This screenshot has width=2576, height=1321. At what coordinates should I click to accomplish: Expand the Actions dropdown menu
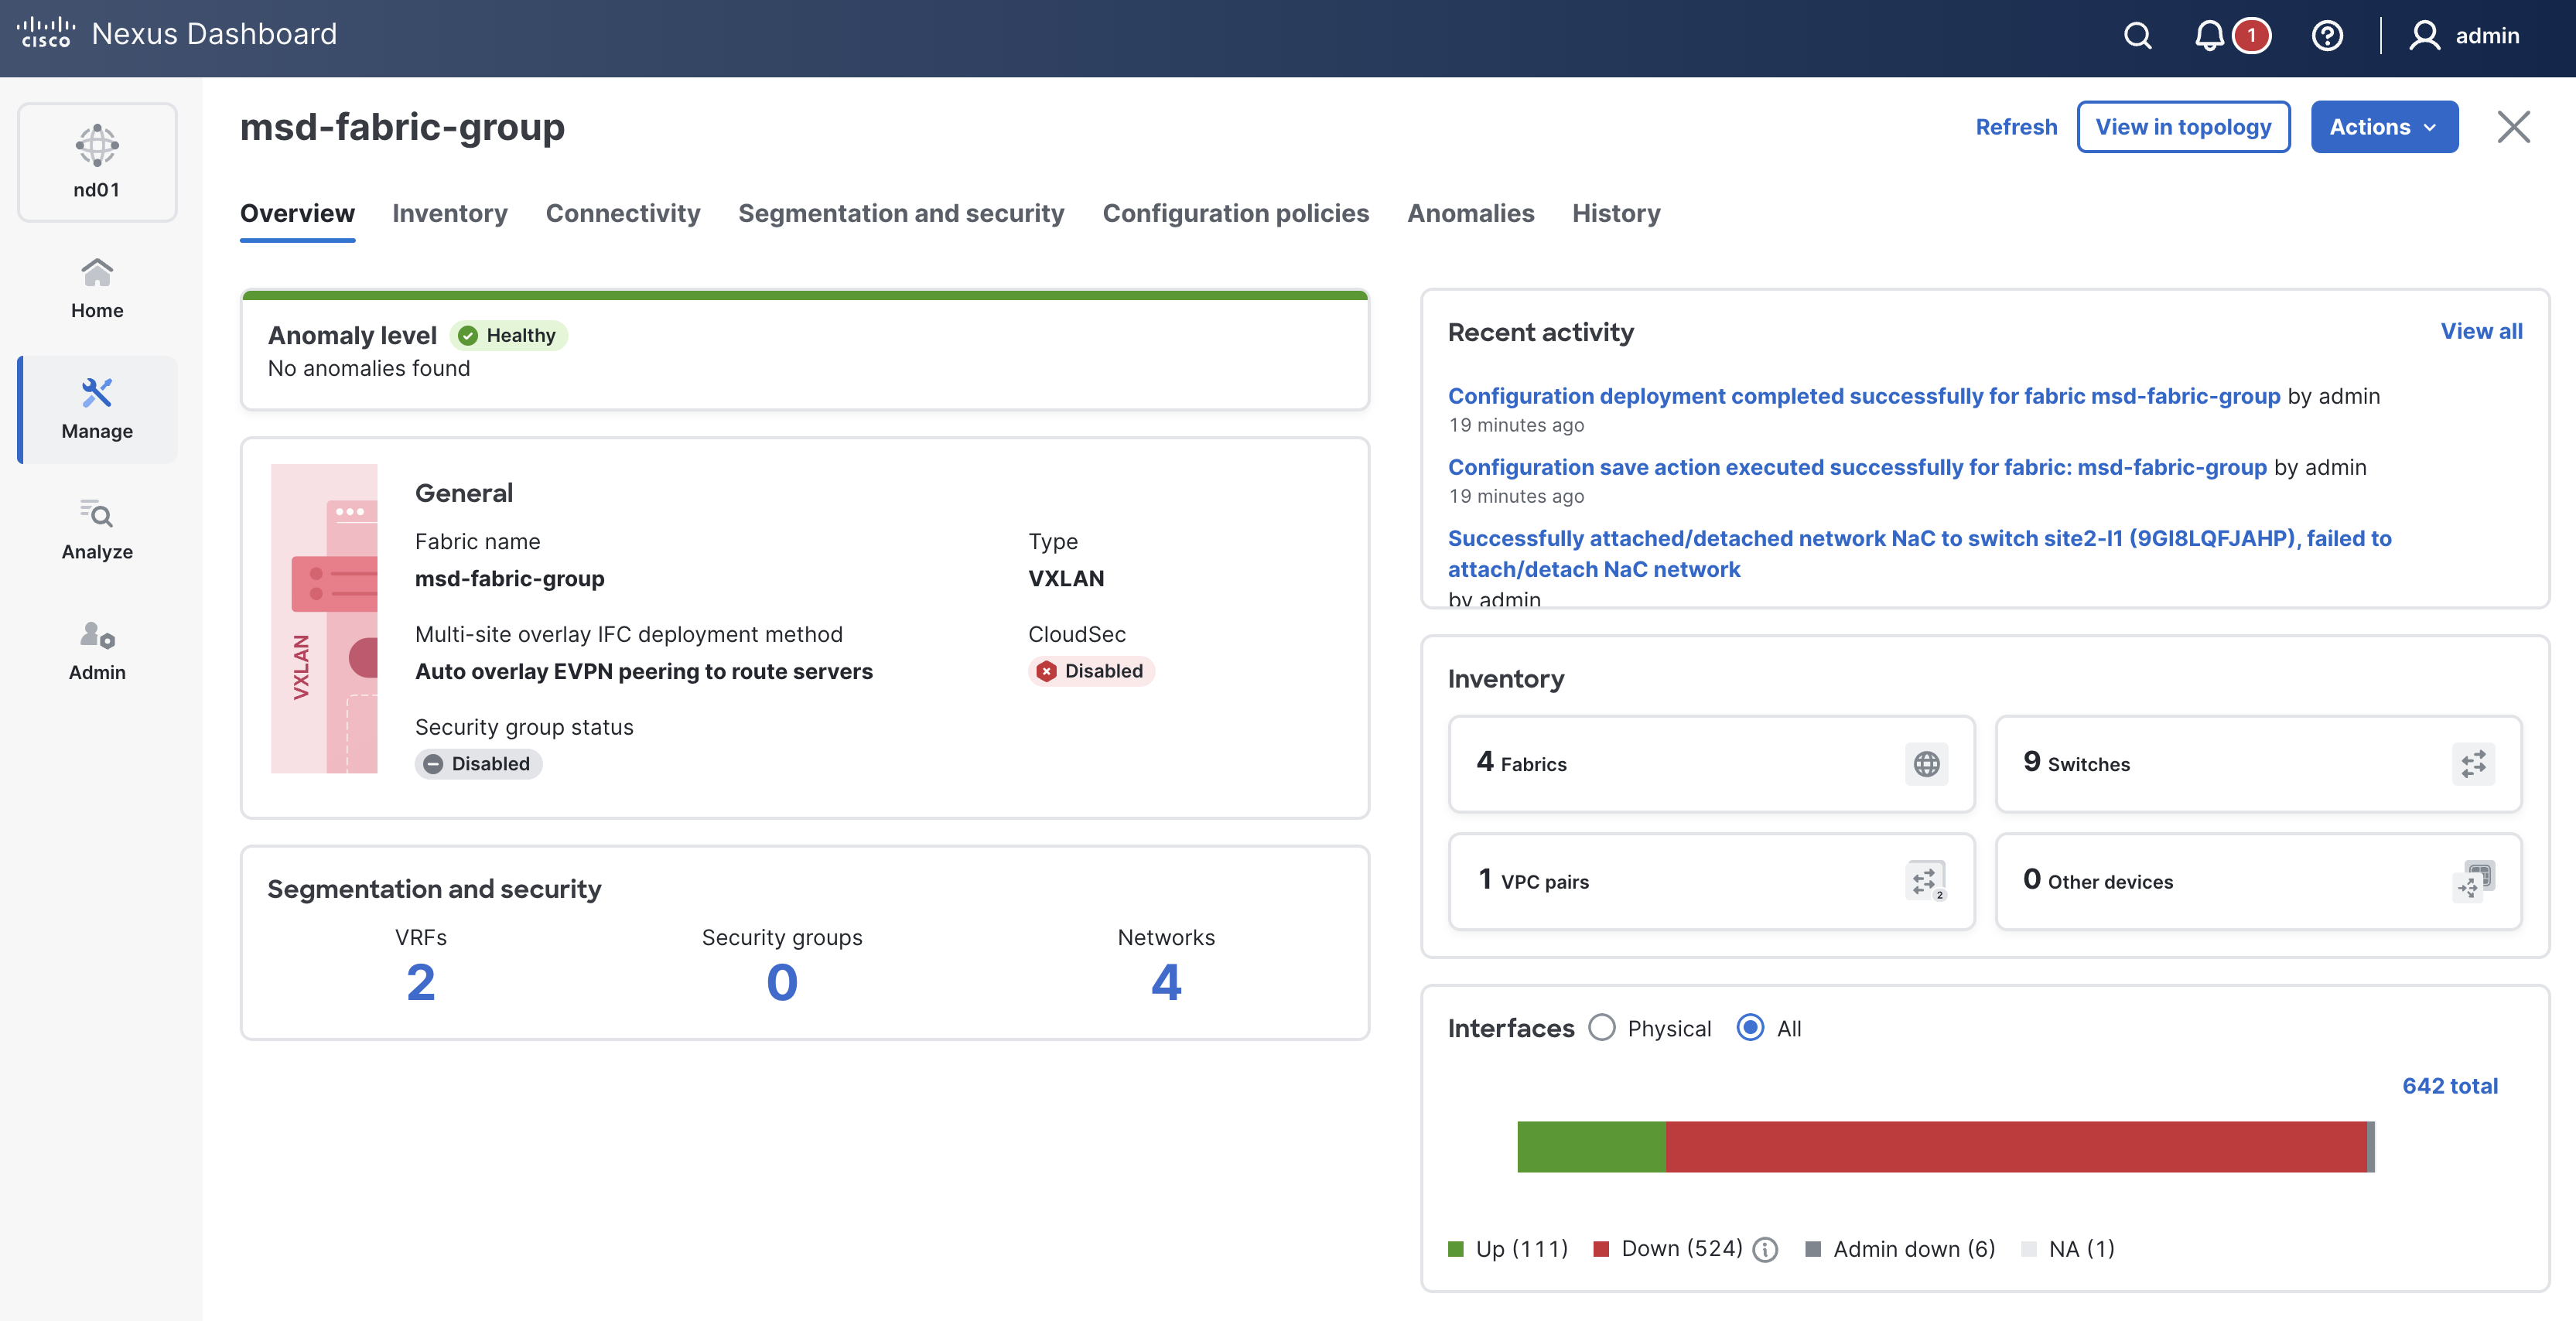tap(2384, 127)
